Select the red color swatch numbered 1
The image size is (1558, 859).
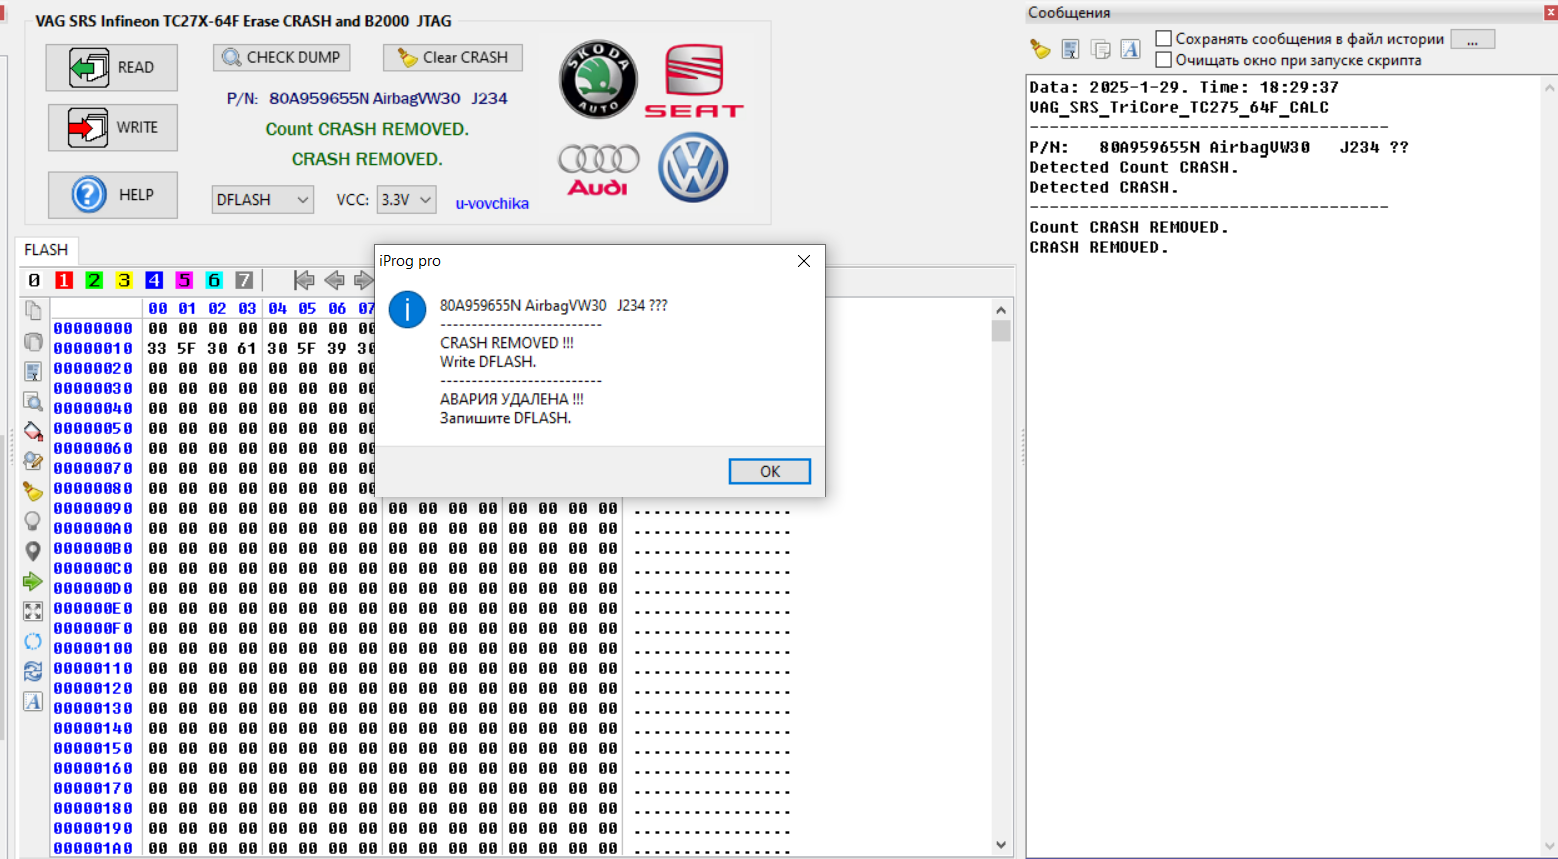(x=64, y=280)
